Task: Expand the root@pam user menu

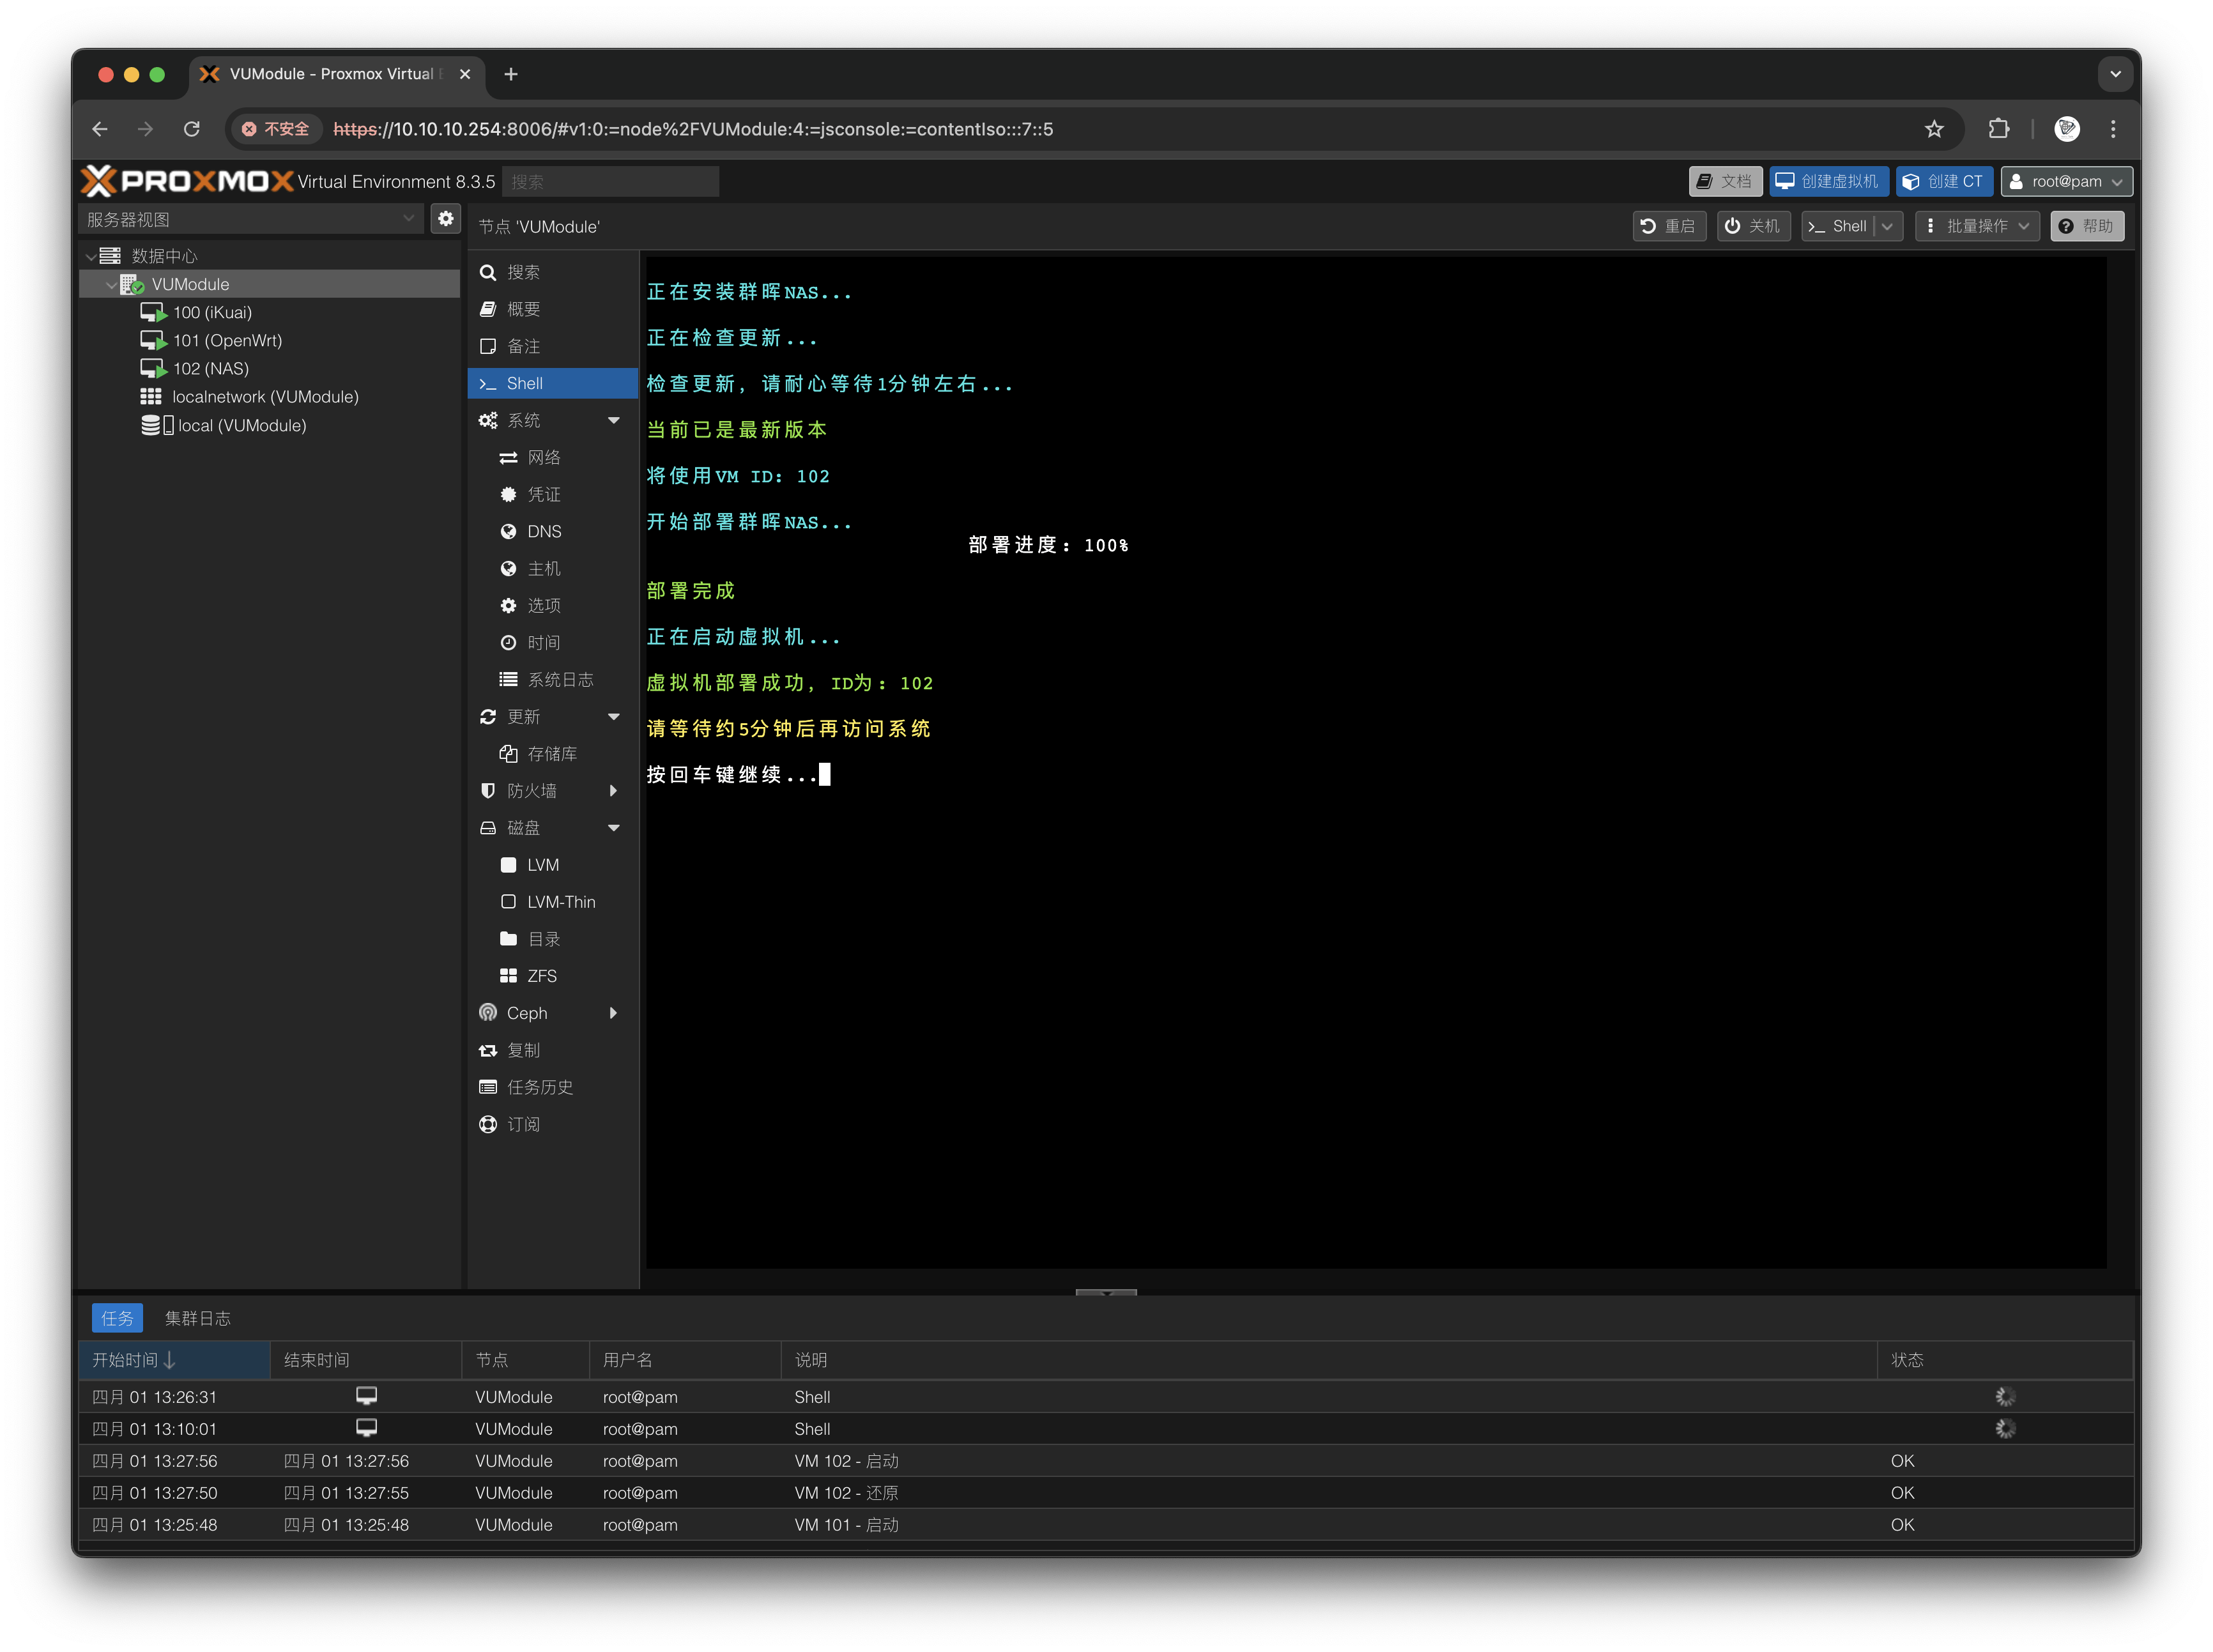Action: coord(2066,181)
